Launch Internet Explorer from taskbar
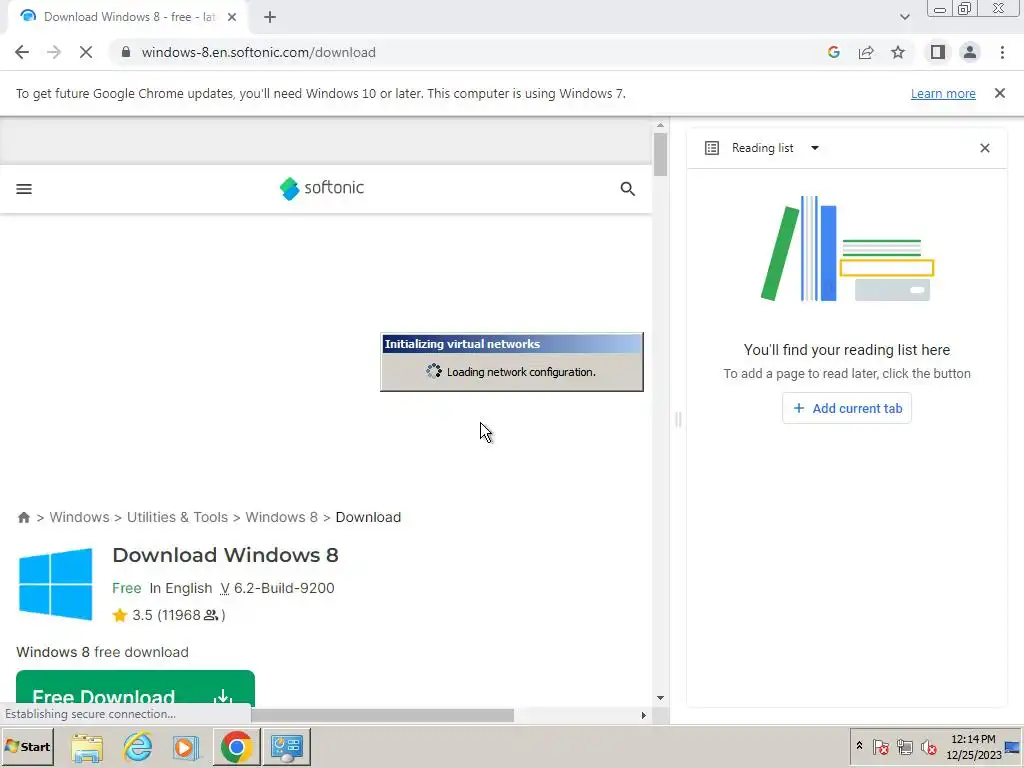The image size is (1024, 768). (x=138, y=747)
